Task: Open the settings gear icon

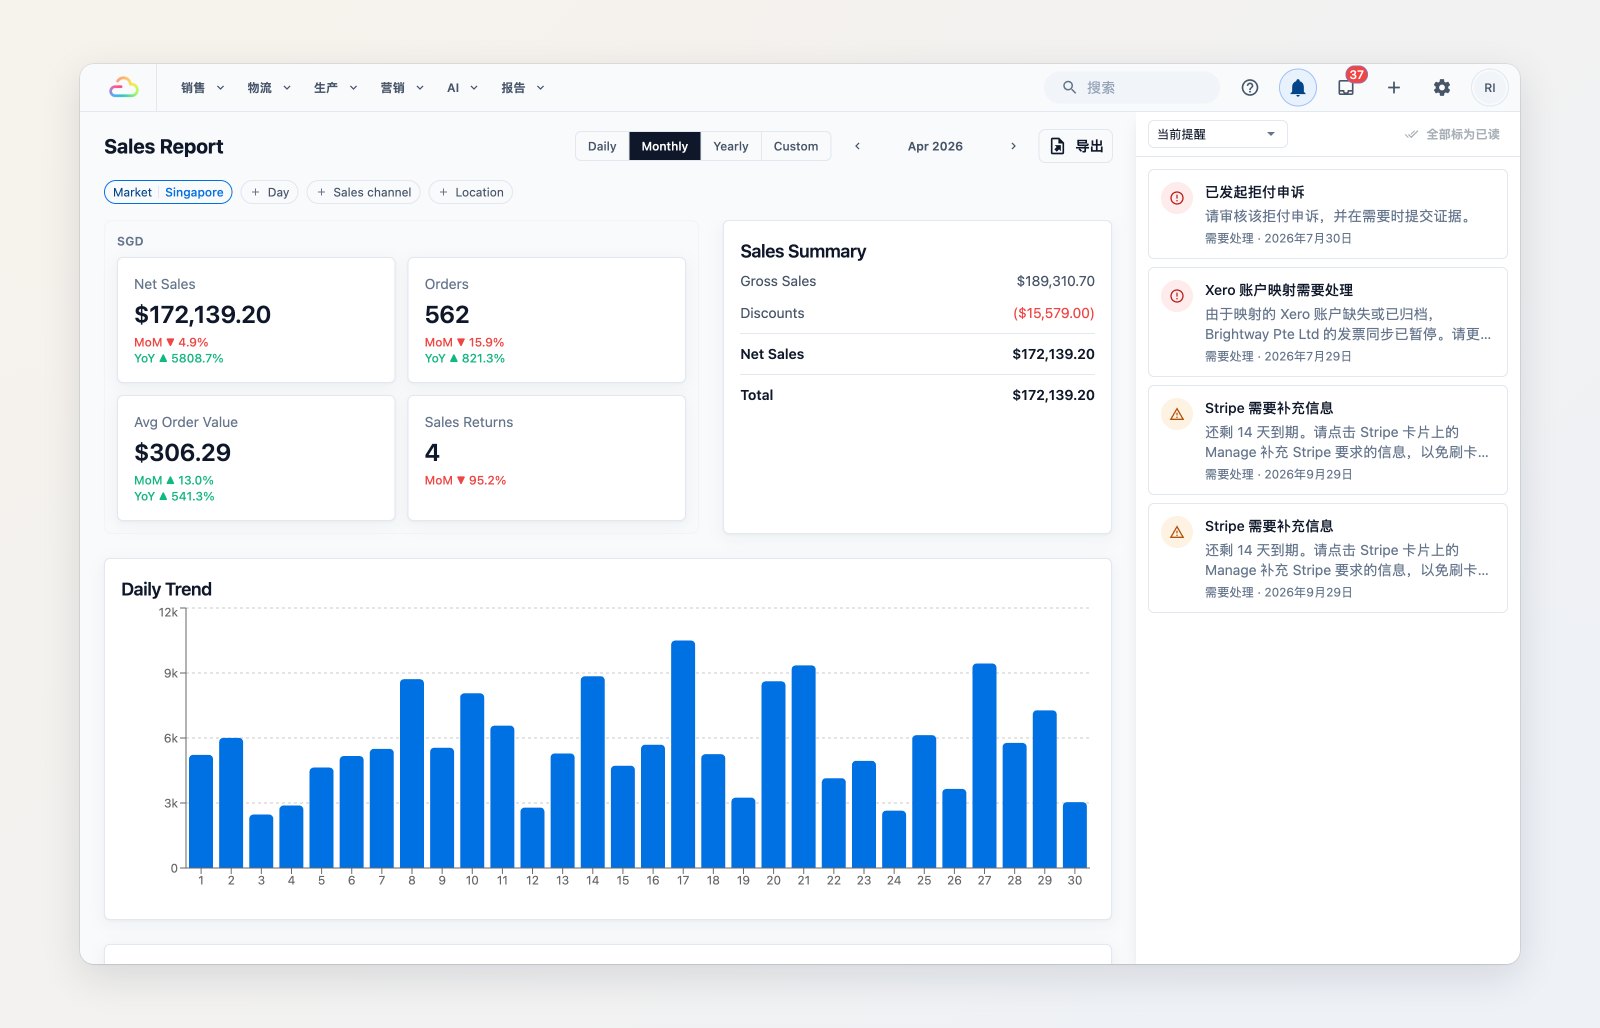Action: (1442, 88)
